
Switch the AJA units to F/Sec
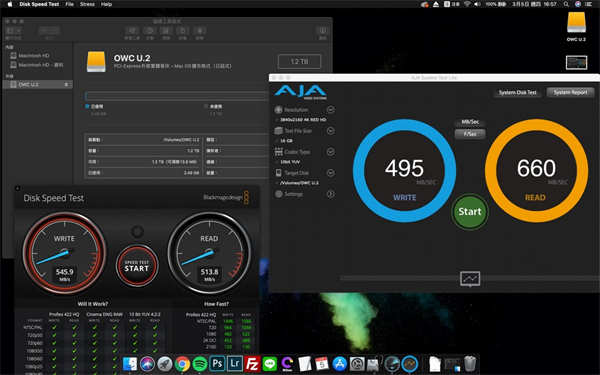[x=470, y=134]
